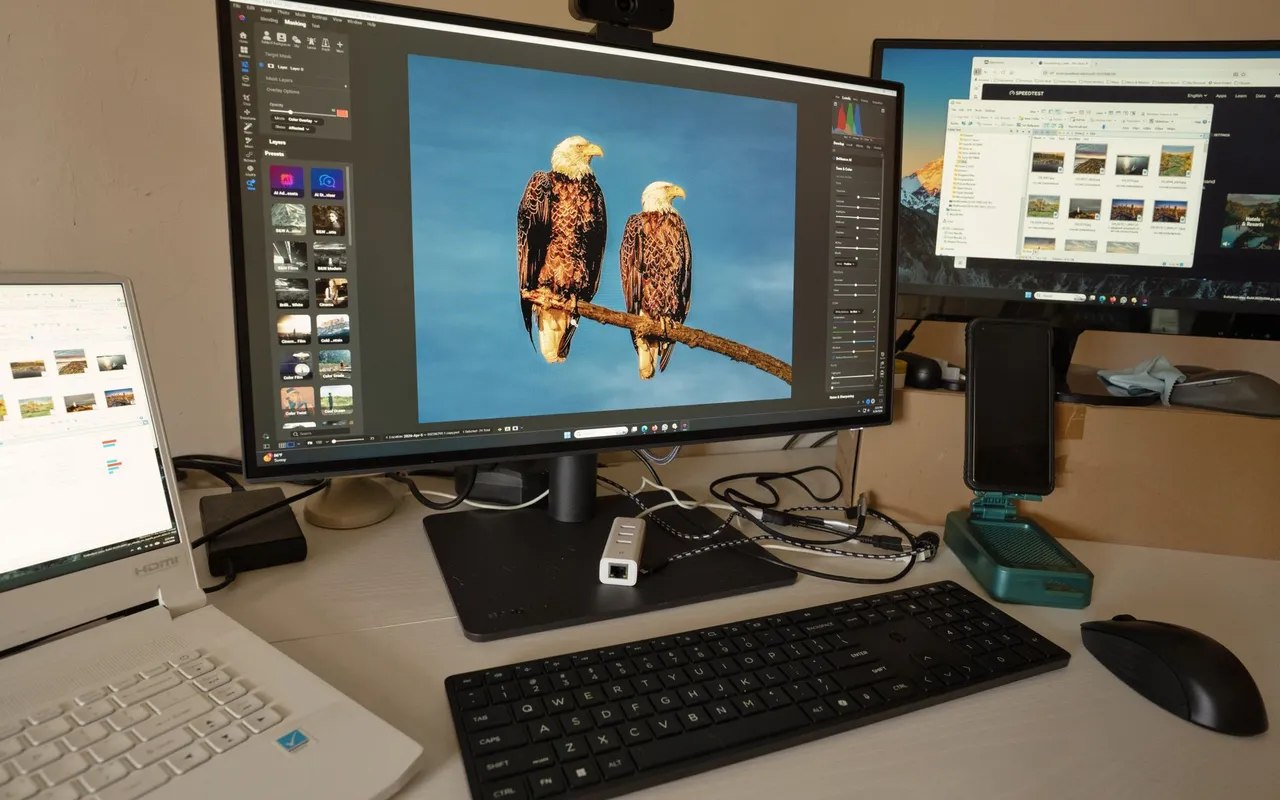Image resolution: width=1280 pixels, height=800 pixels.
Task: Select the Color Film preset thumbnail
Action: pos(296,366)
